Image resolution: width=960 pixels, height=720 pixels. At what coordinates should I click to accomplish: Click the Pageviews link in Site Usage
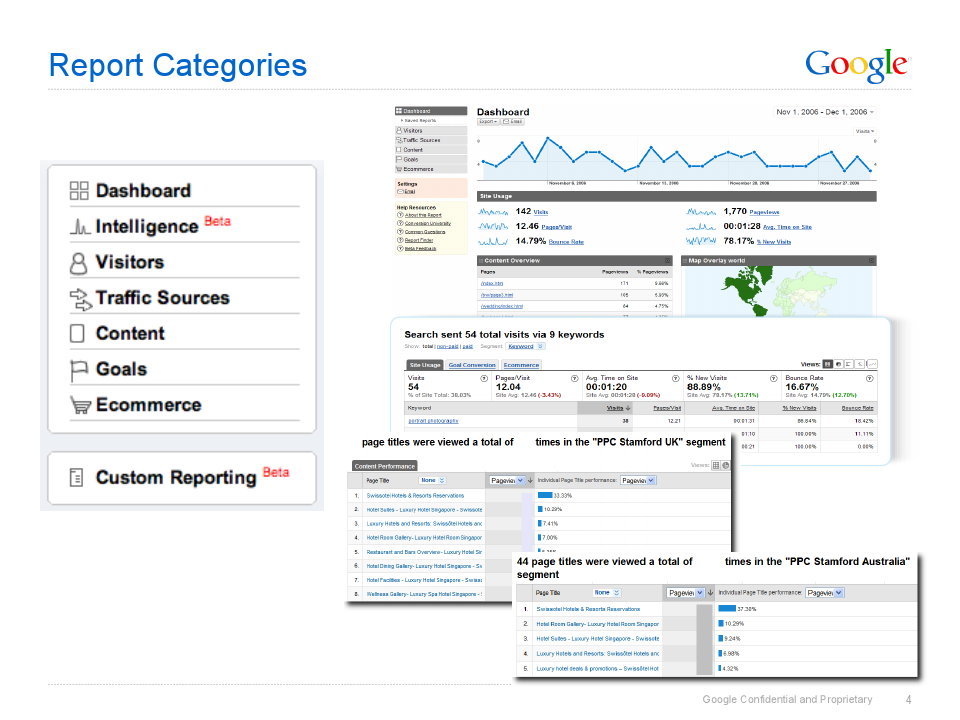(764, 212)
